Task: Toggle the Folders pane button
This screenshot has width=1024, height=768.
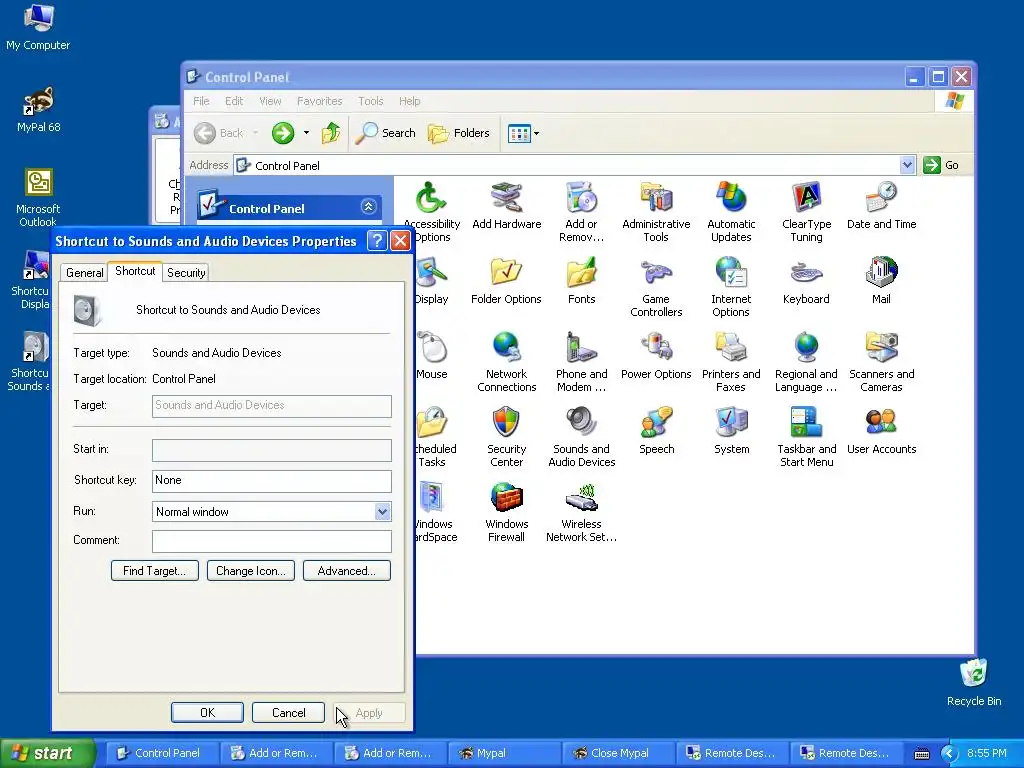Action: (x=459, y=133)
